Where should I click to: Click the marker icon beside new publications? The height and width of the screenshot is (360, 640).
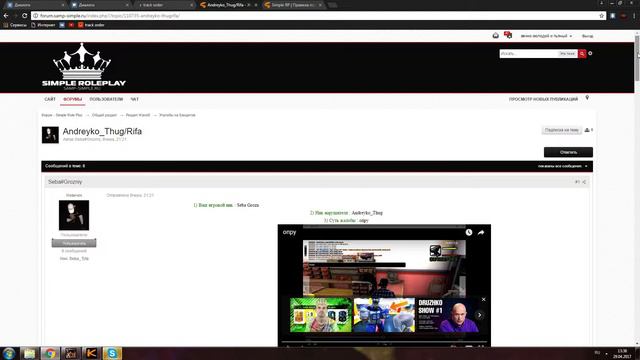tap(587, 98)
